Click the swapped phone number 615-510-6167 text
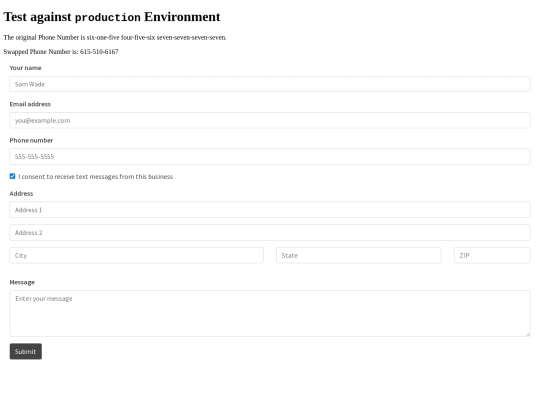540x405 pixels. click(x=99, y=52)
